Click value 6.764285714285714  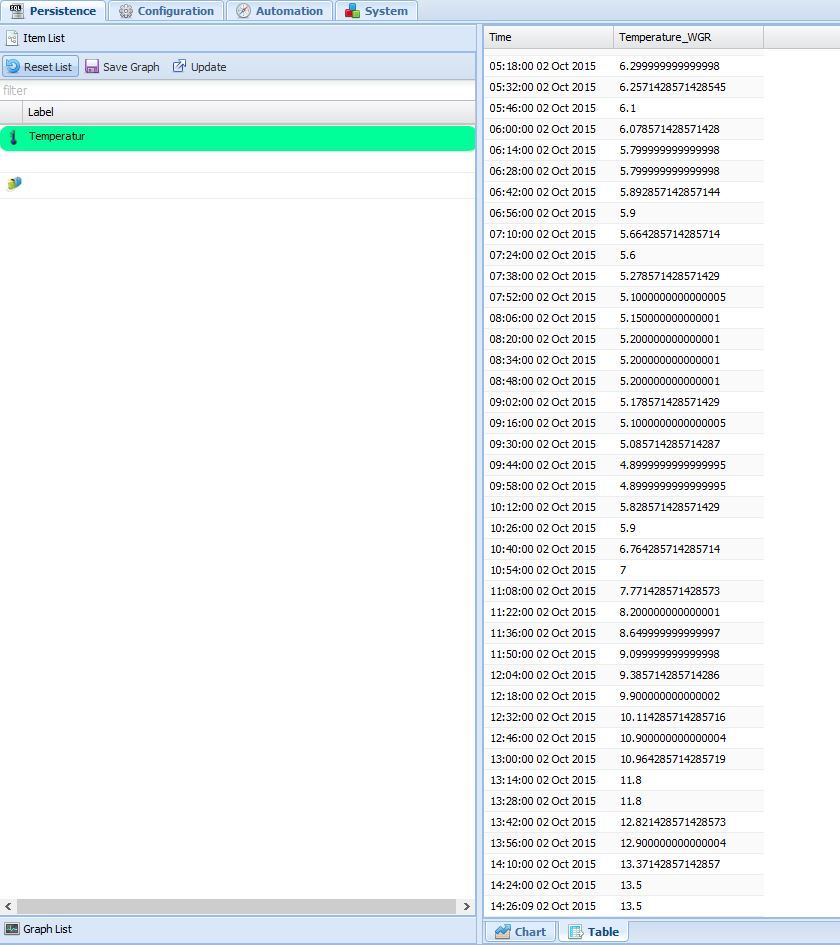(670, 549)
